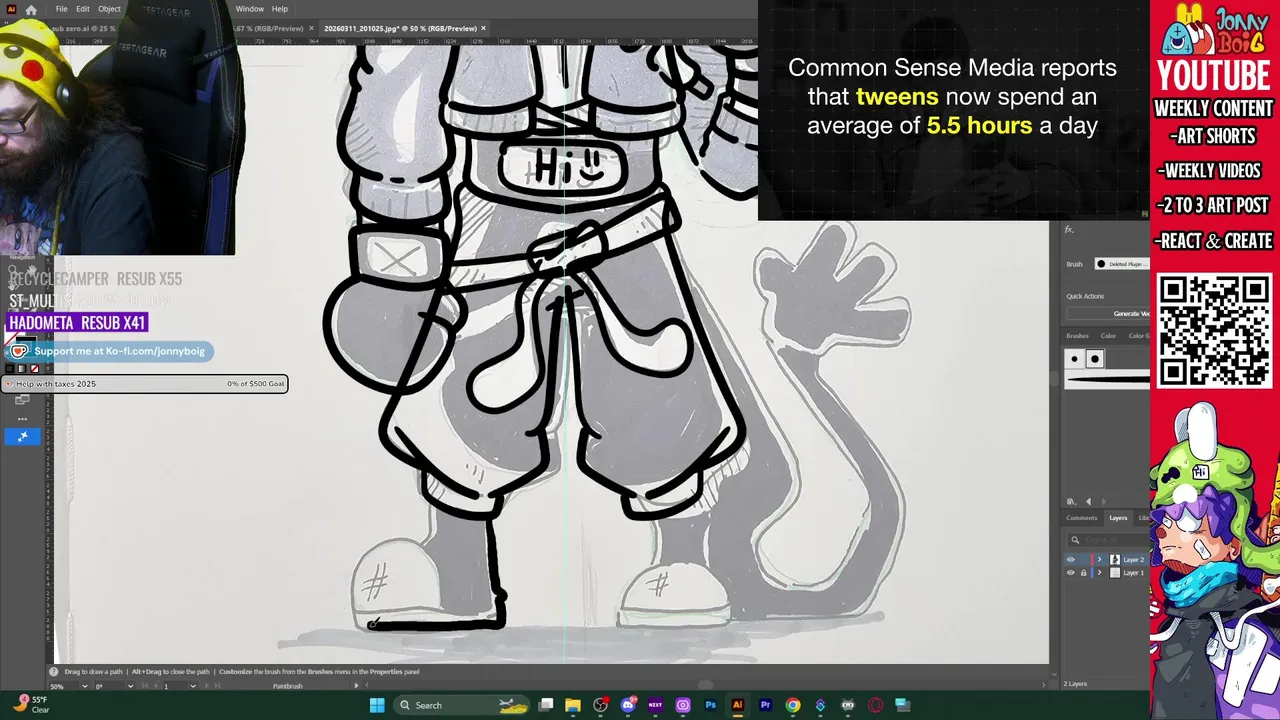Viewport: 1280px width, 720px height.
Task: Switch to the Brushes panel tab
Action: coord(1077,336)
